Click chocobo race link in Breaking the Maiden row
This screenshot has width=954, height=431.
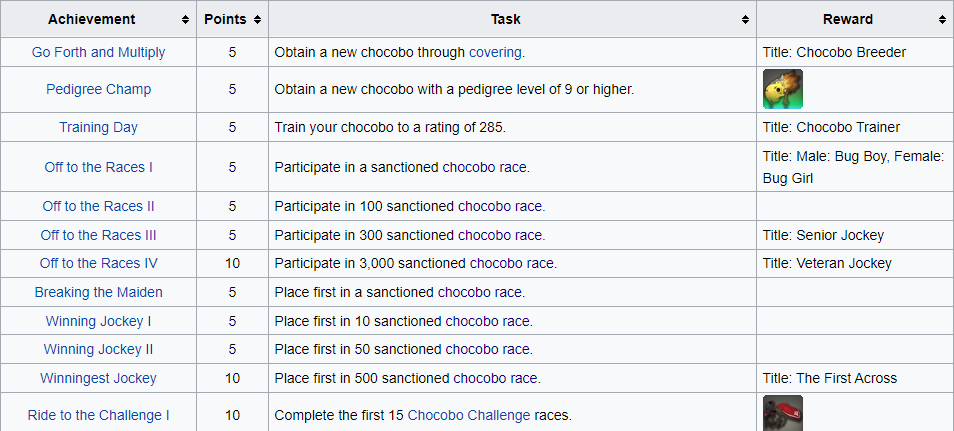480,292
